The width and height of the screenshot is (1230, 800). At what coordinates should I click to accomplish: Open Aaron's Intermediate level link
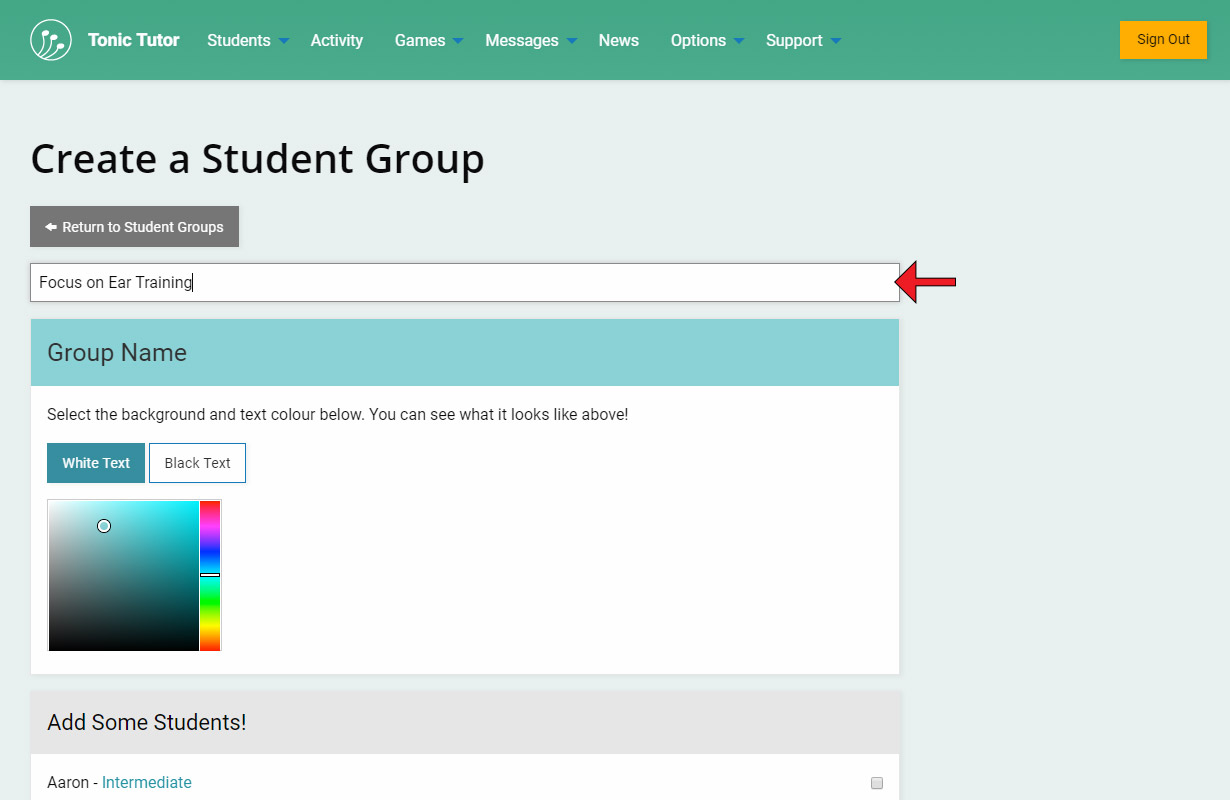(x=147, y=783)
